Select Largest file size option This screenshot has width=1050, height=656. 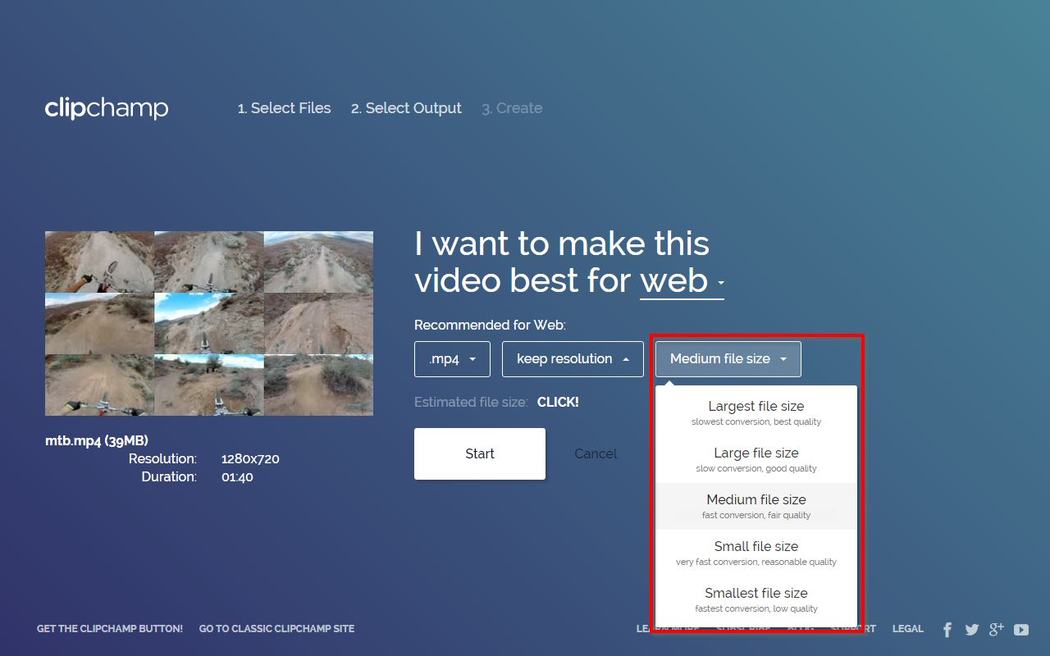[756, 412]
